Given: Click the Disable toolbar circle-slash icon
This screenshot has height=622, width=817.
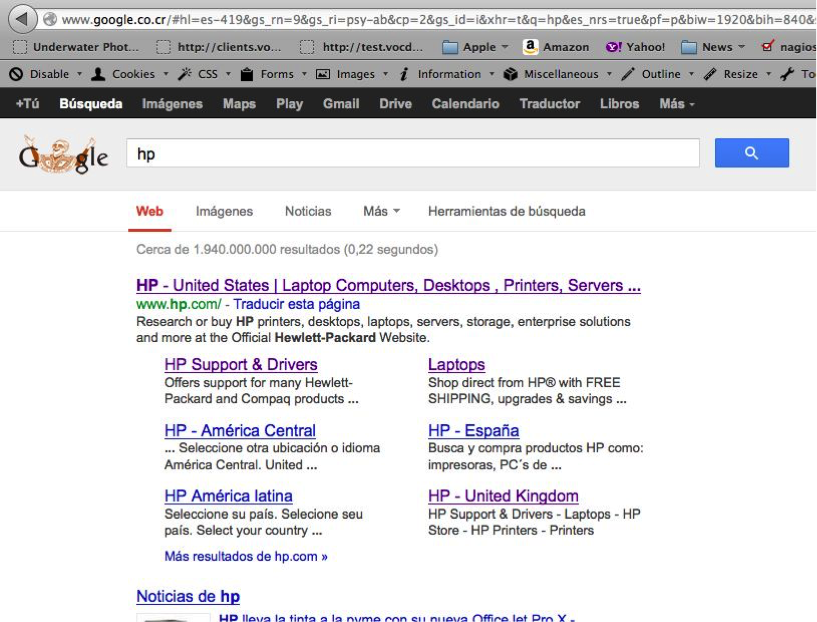Looking at the screenshot, I should tap(16, 74).
